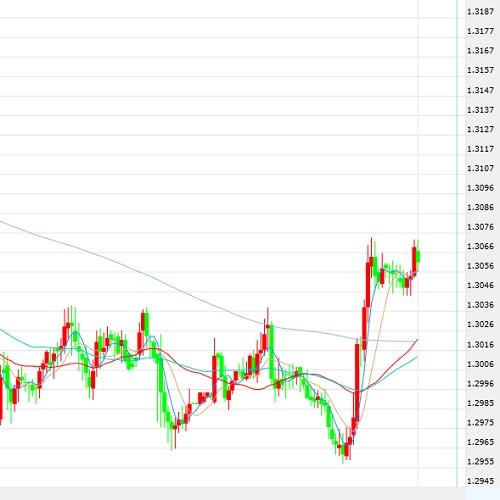Select the red moving average line's right end
This screenshot has height=500, width=500.
click(417, 340)
